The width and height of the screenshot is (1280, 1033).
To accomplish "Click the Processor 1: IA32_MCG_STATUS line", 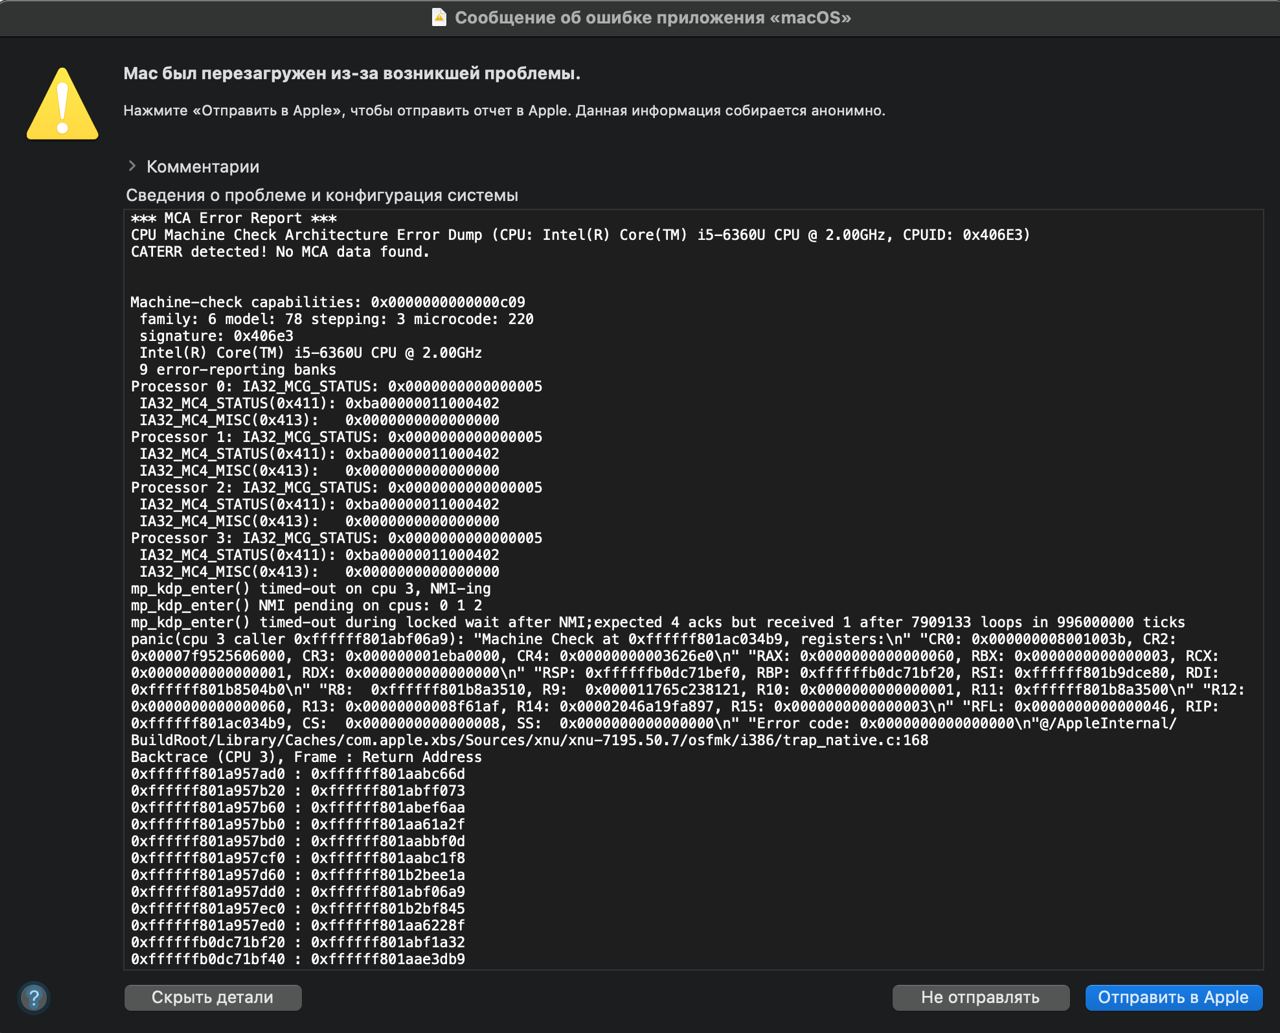I will click(x=337, y=437).
